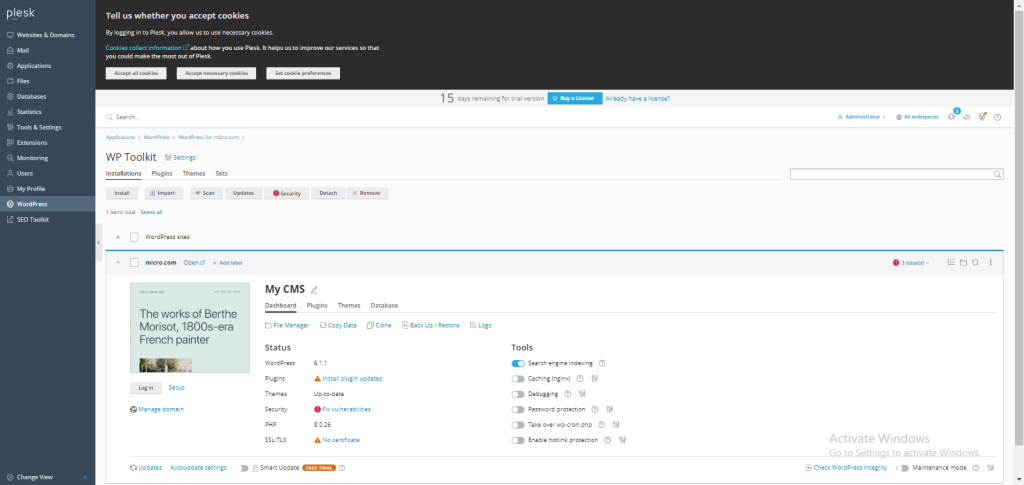Open the three-dot menu for micro.com
Image resolution: width=1024 pixels, height=485 pixels.
(990, 262)
